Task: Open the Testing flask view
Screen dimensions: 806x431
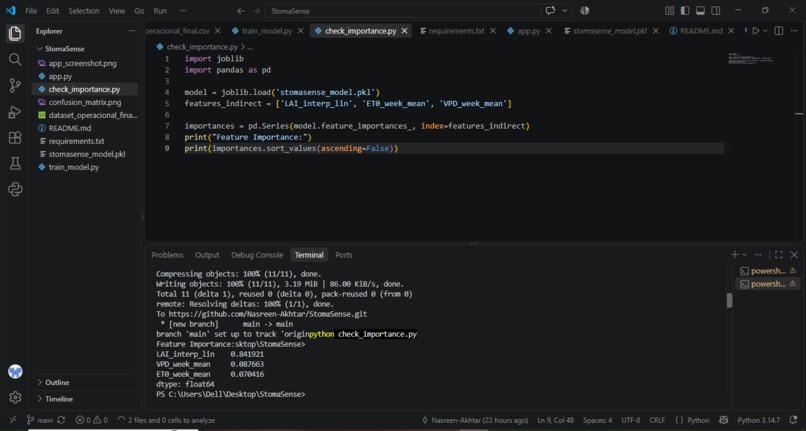Action: pyautogui.click(x=15, y=164)
